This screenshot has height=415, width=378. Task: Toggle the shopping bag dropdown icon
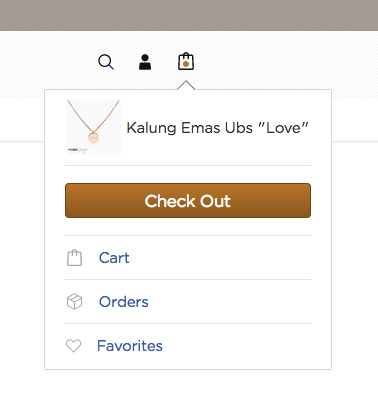tap(186, 61)
